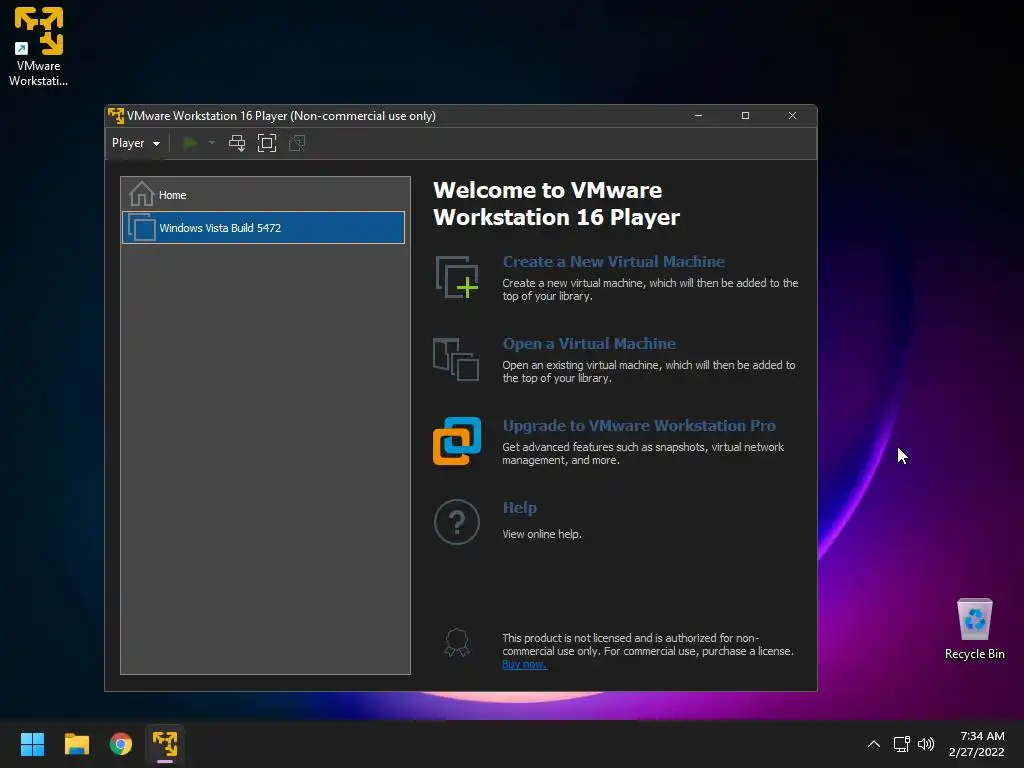This screenshot has height=768, width=1024.
Task: Click the new virtual machine plus icon
Action: click(x=457, y=278)
